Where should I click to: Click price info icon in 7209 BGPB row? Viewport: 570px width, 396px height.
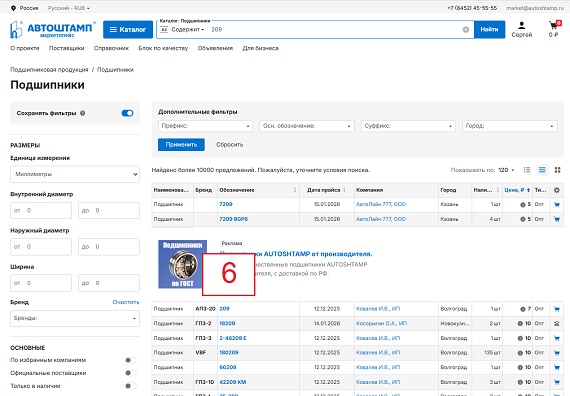pyautogui.click(x=523, y=219)
